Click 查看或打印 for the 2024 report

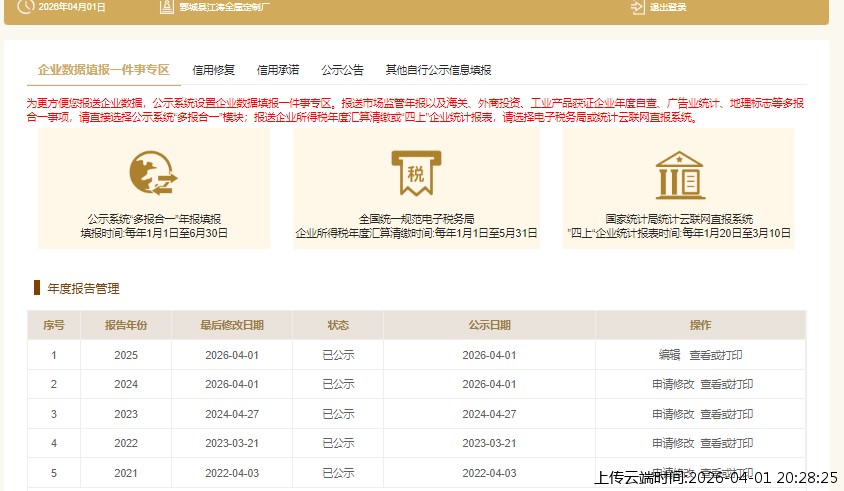pos(726,384)
